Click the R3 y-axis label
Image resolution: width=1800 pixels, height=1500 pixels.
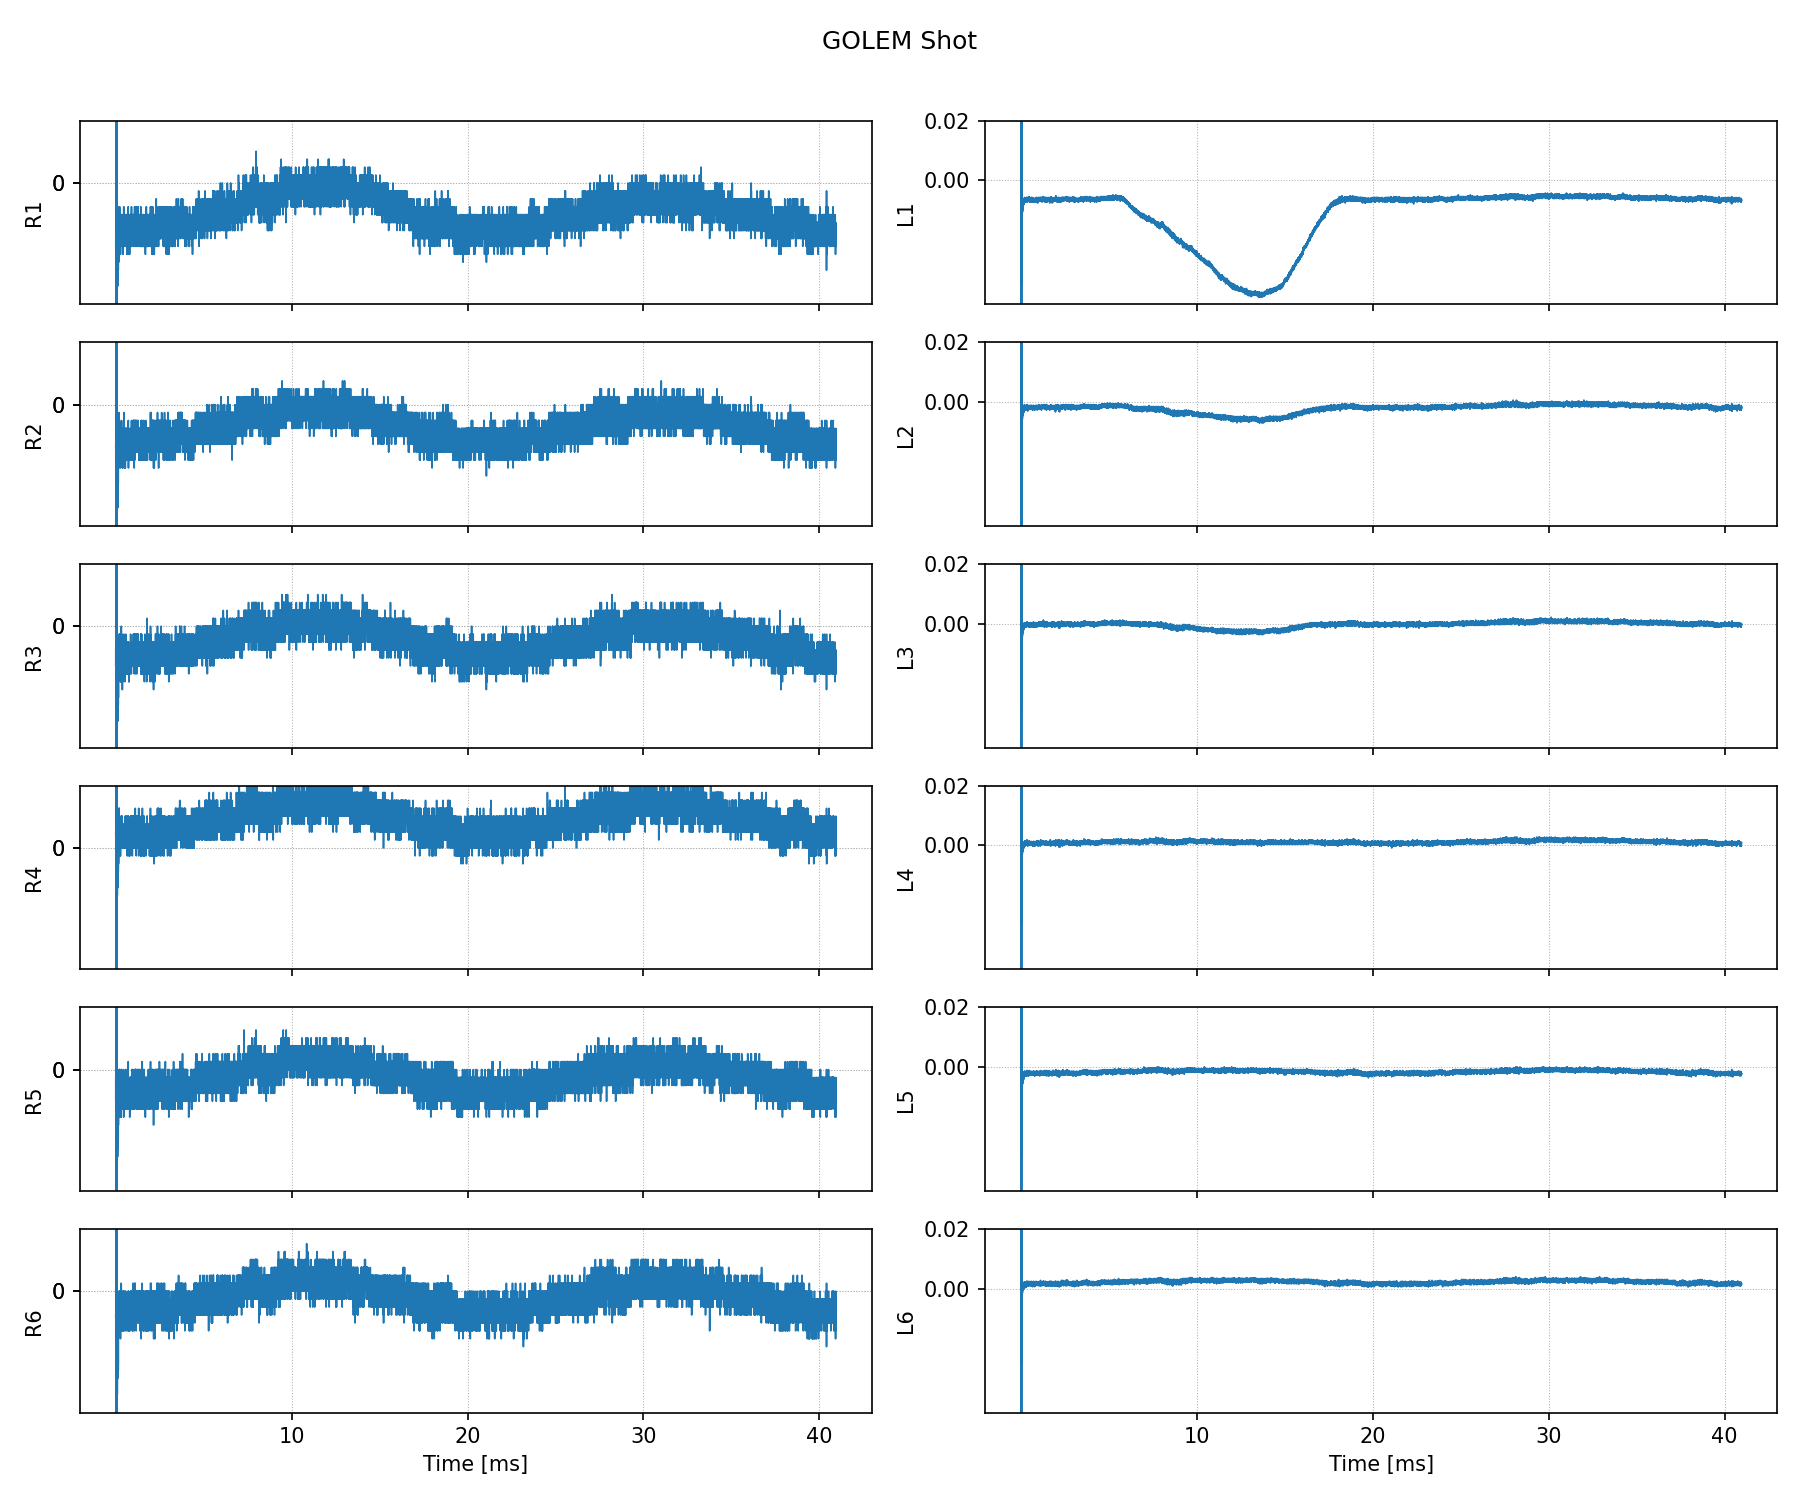click(x=34, y=658)
